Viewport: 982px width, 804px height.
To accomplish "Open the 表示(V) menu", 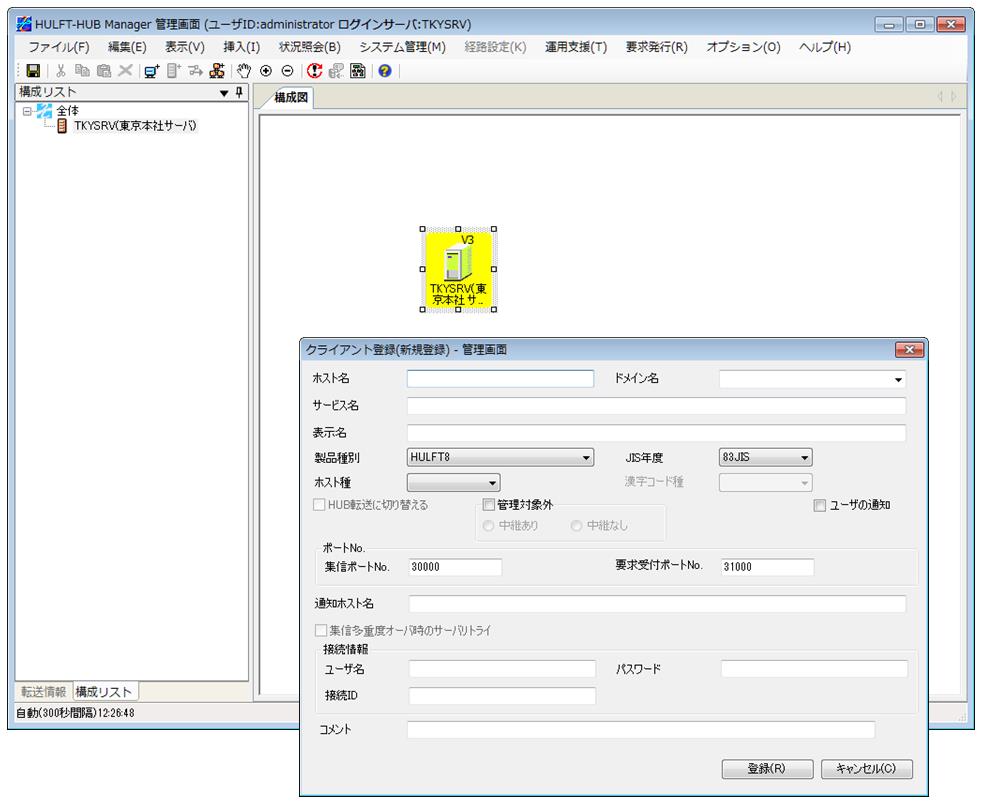I will 185,47.
